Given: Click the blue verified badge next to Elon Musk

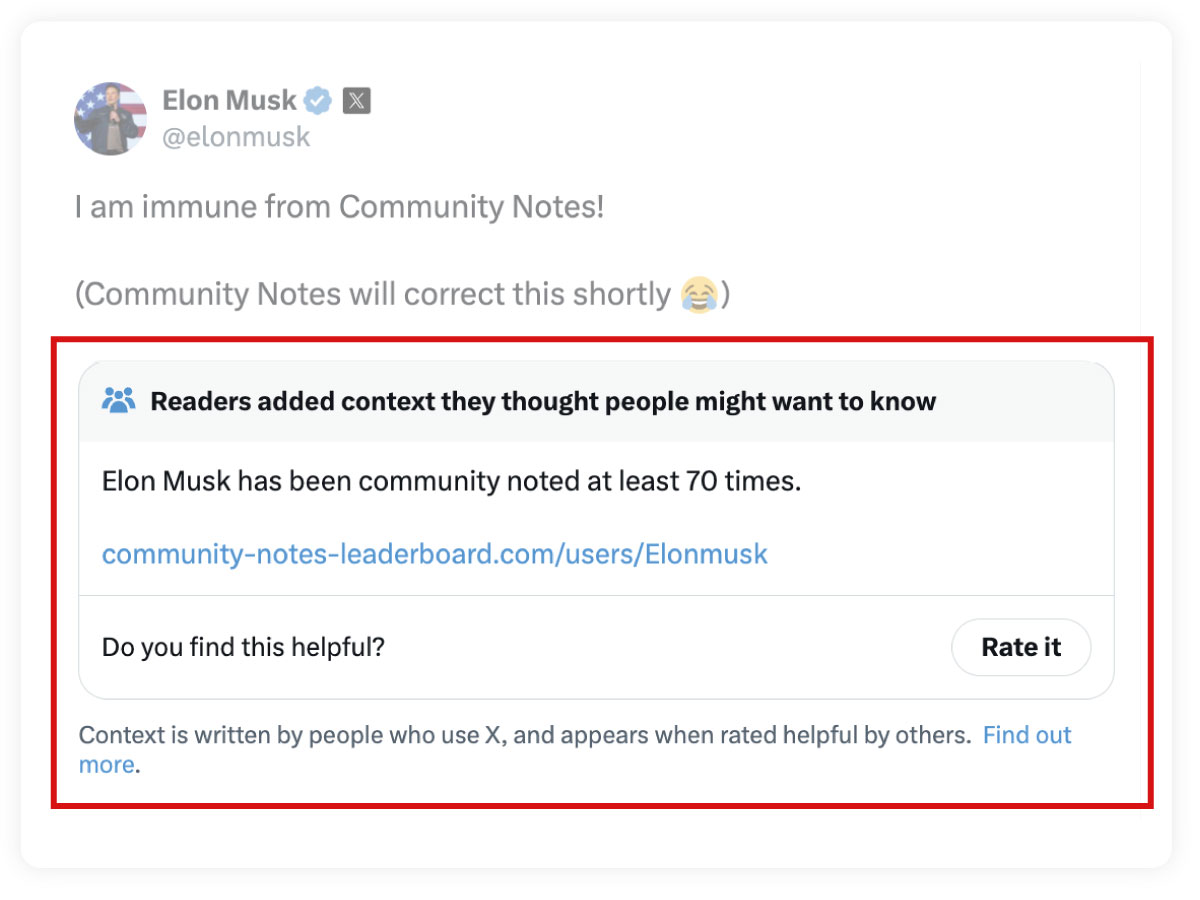Looking at the screenshot, I should coord(317,100).
